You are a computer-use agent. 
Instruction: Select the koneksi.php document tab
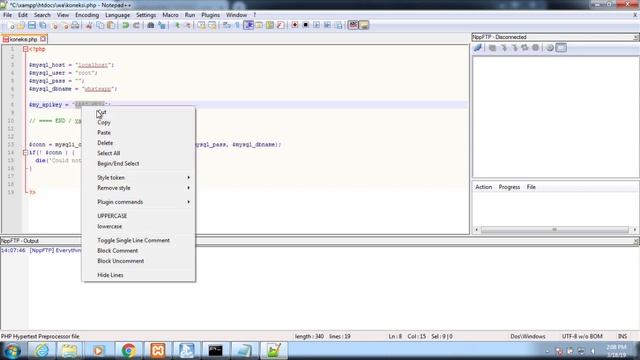24,39
